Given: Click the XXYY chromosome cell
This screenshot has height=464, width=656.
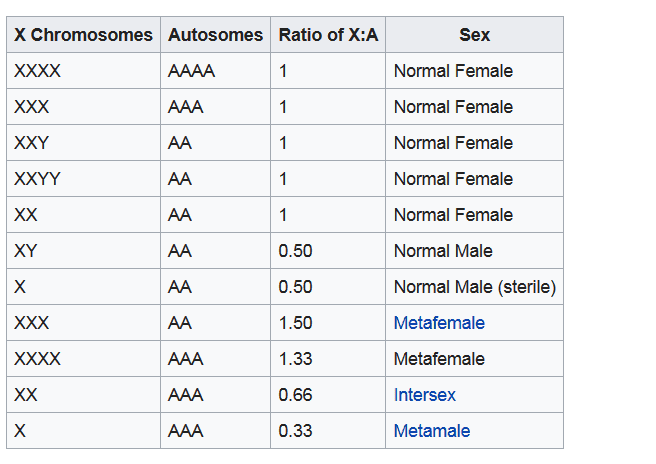Looking at the screenshot, I should [x=38, y=179].
